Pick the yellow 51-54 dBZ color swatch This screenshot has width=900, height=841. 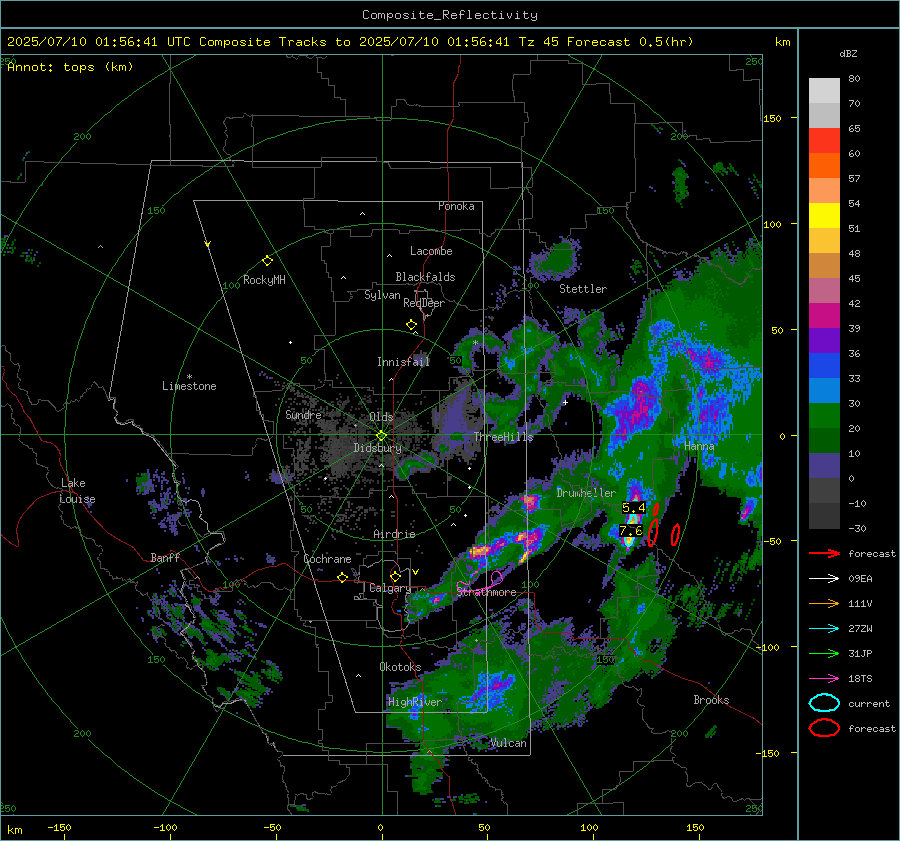click(x=824, y=216)
